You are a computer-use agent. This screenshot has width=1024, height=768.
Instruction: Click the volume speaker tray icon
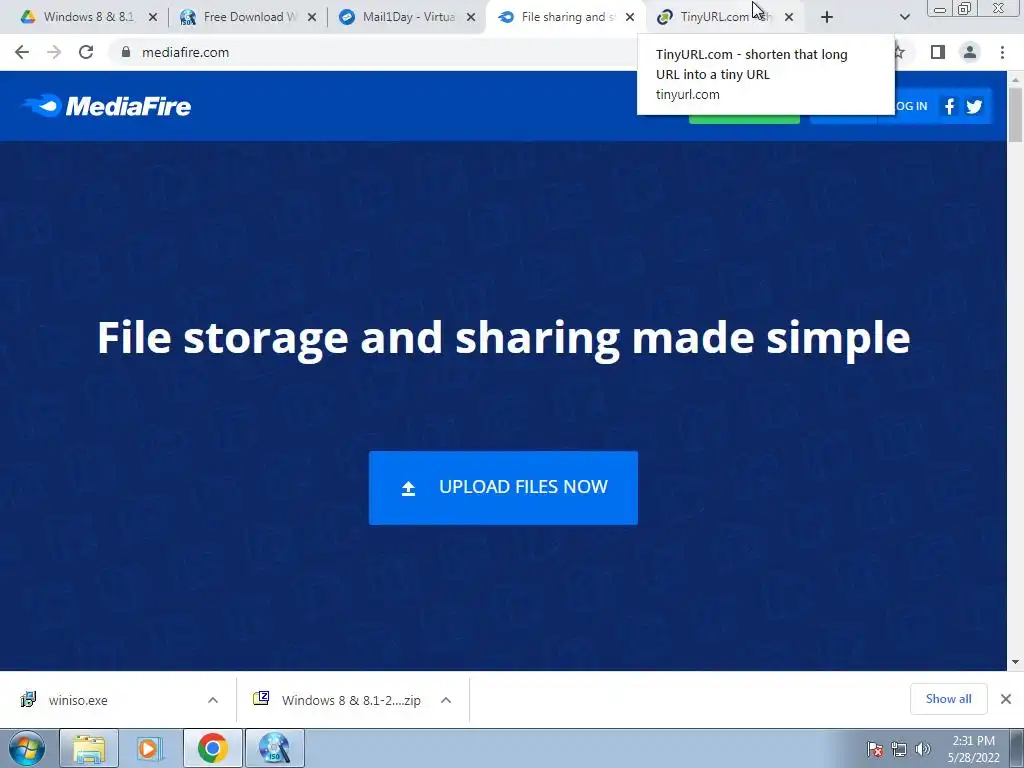(x=923, y=749)
